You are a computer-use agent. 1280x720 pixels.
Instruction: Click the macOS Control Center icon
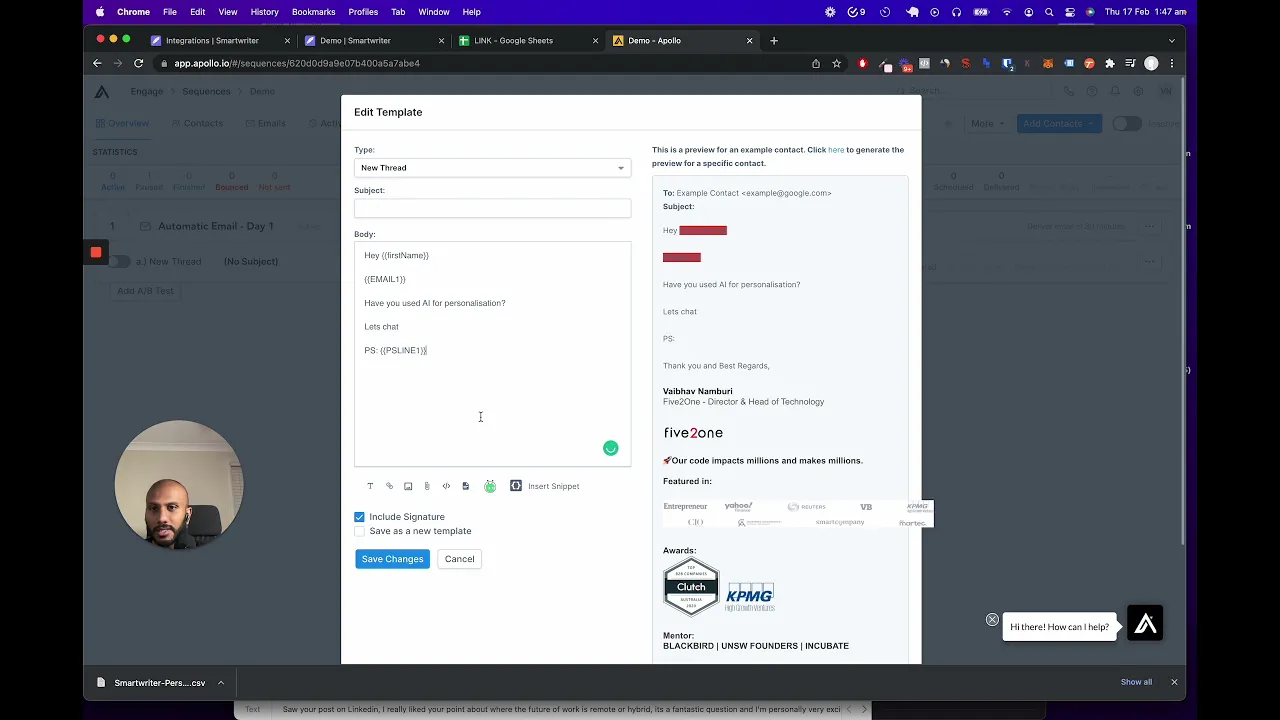pyautogui.click(x=1070, y=12)
